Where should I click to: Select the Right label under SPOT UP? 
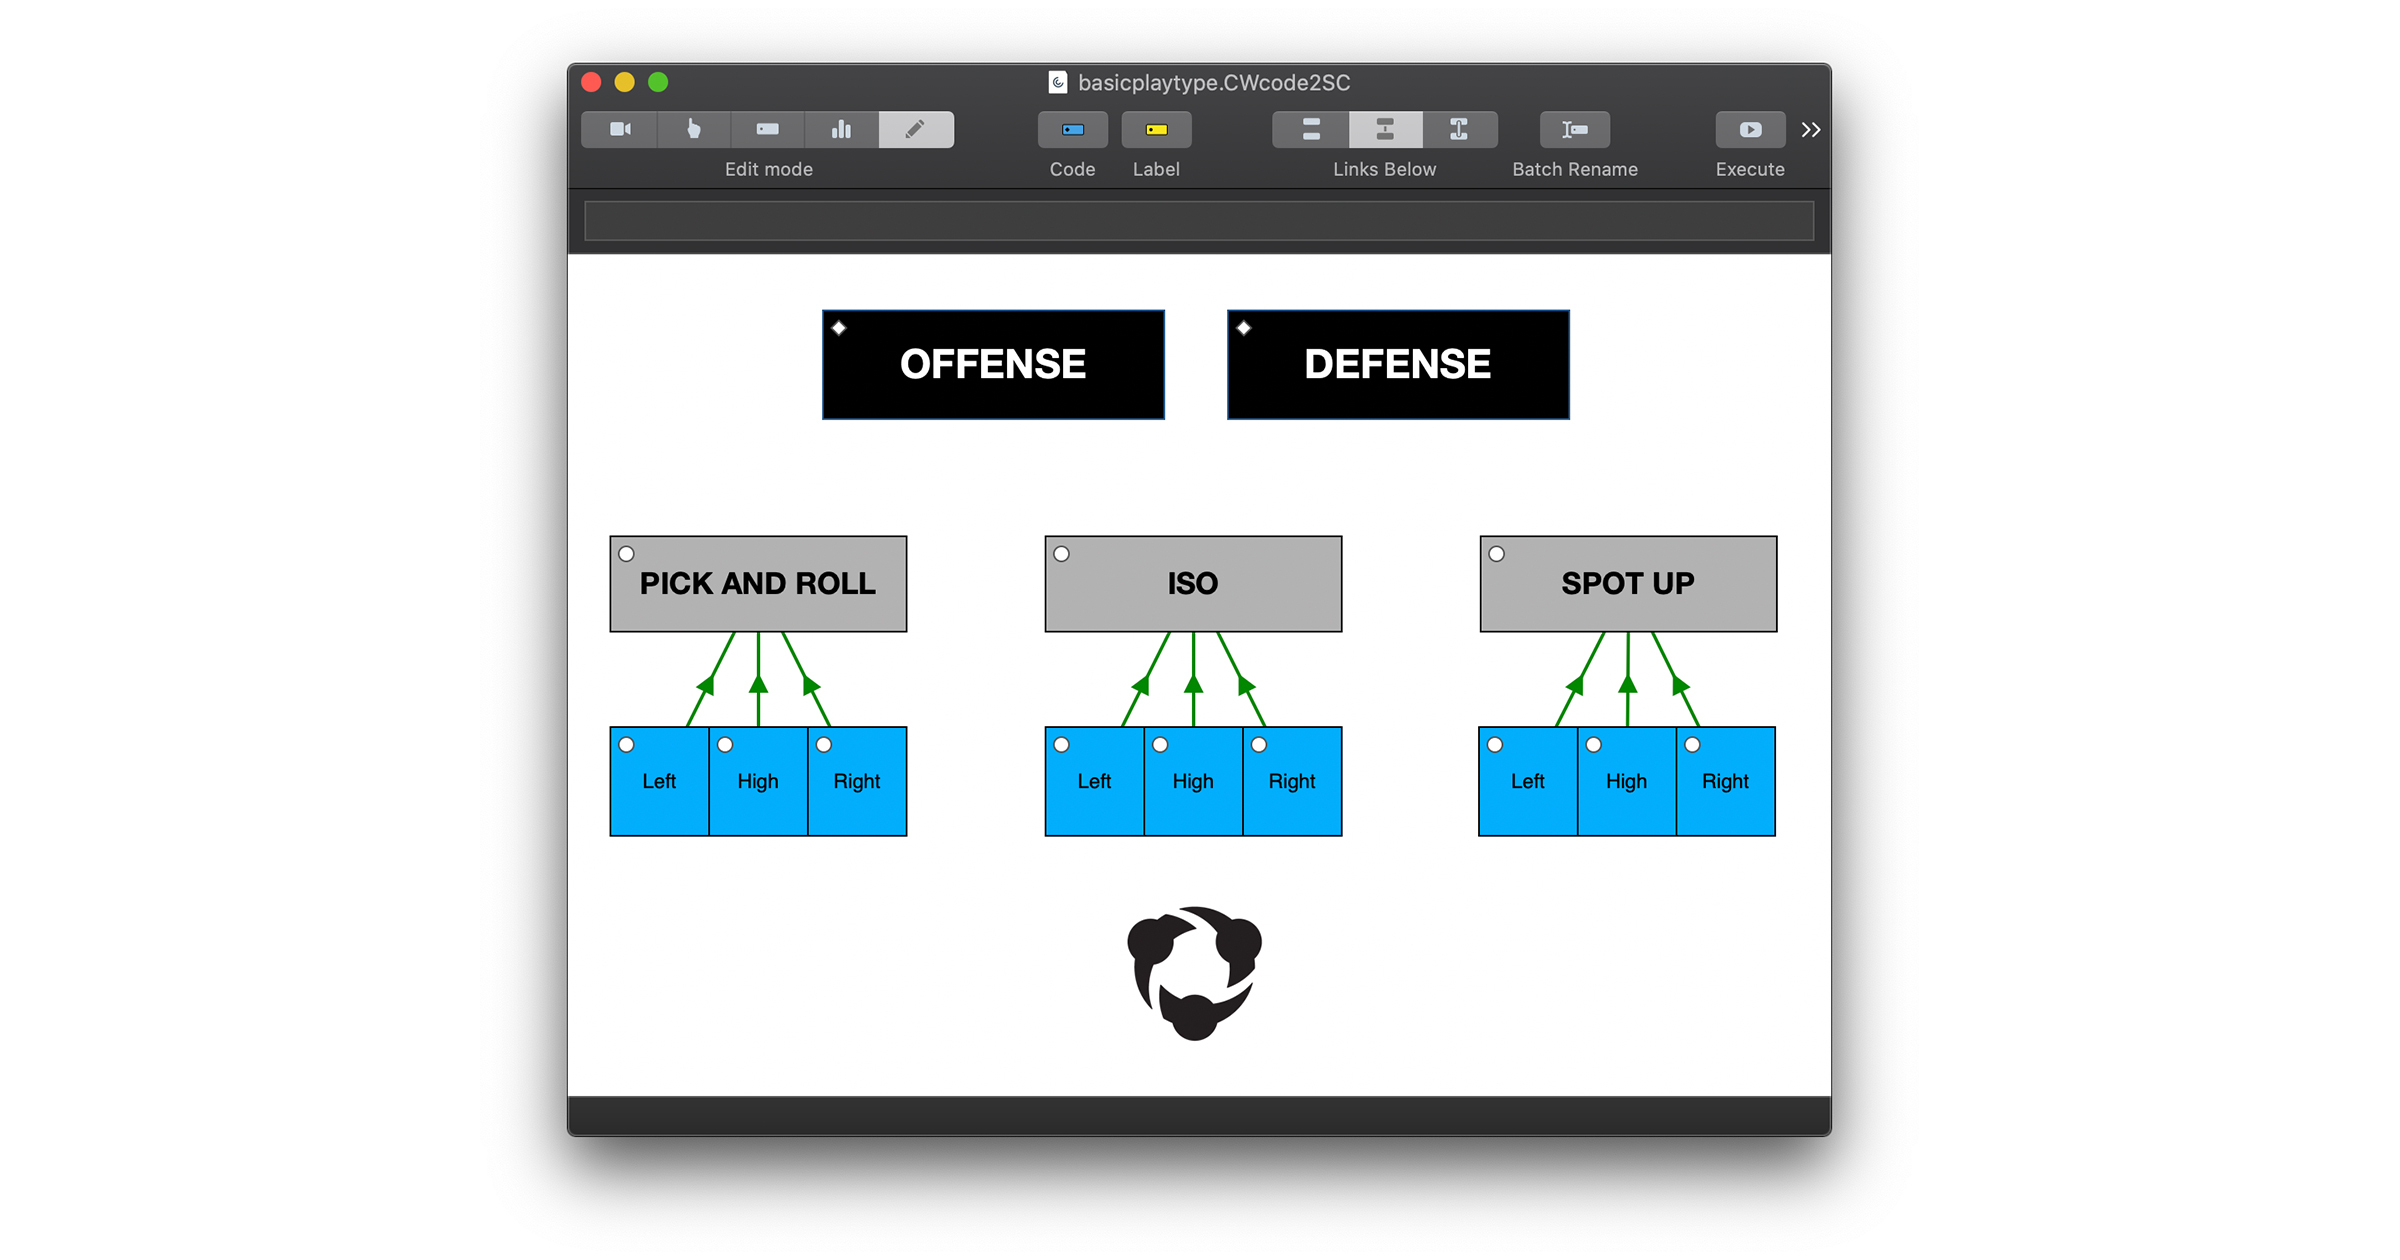[1725, 781]
